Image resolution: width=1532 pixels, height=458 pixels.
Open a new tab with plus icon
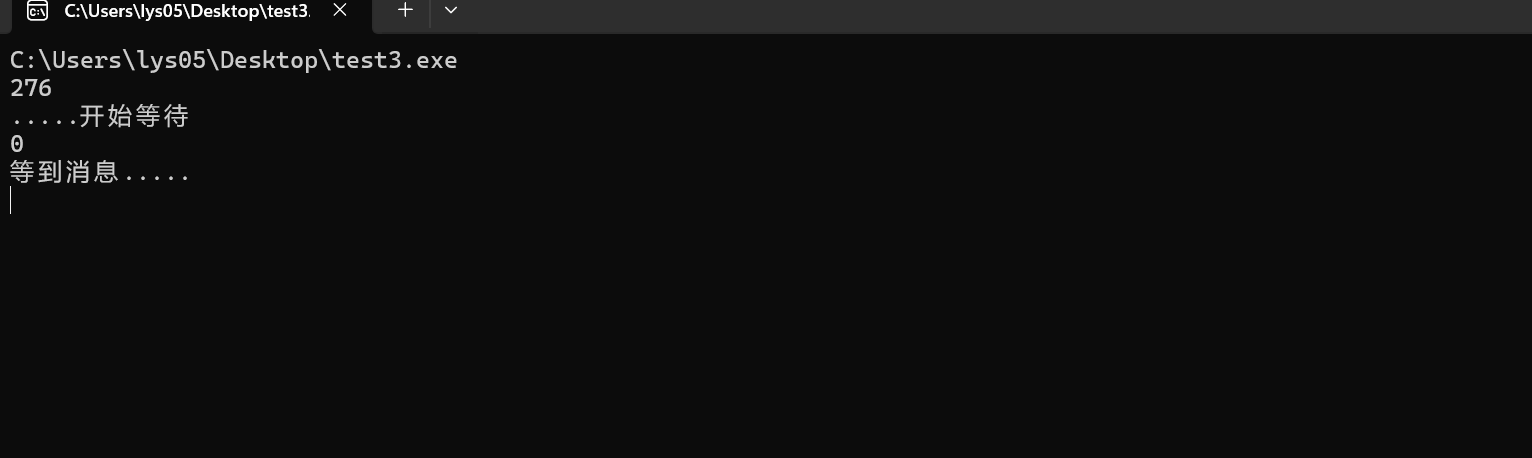(x=405, y=10)
